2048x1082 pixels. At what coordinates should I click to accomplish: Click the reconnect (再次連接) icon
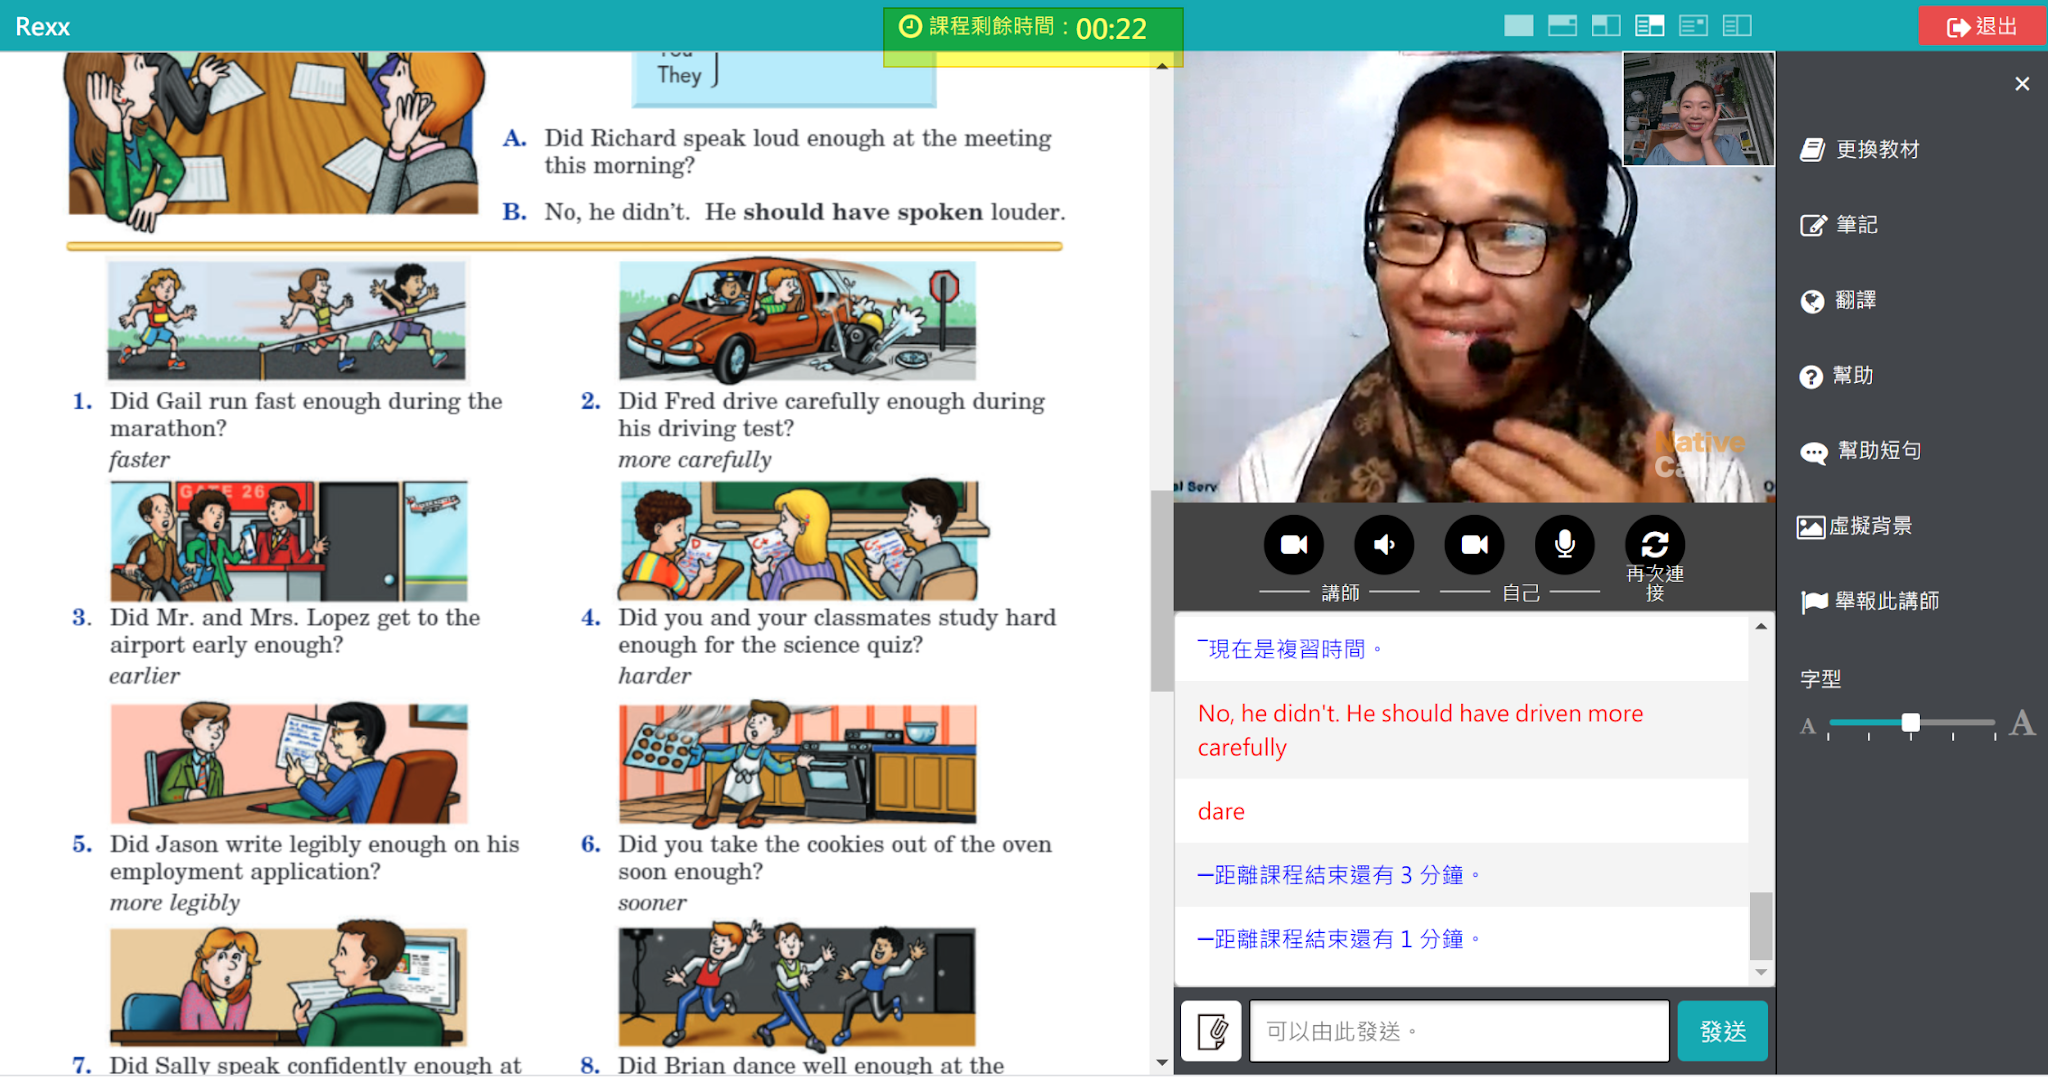[1654, 545]
